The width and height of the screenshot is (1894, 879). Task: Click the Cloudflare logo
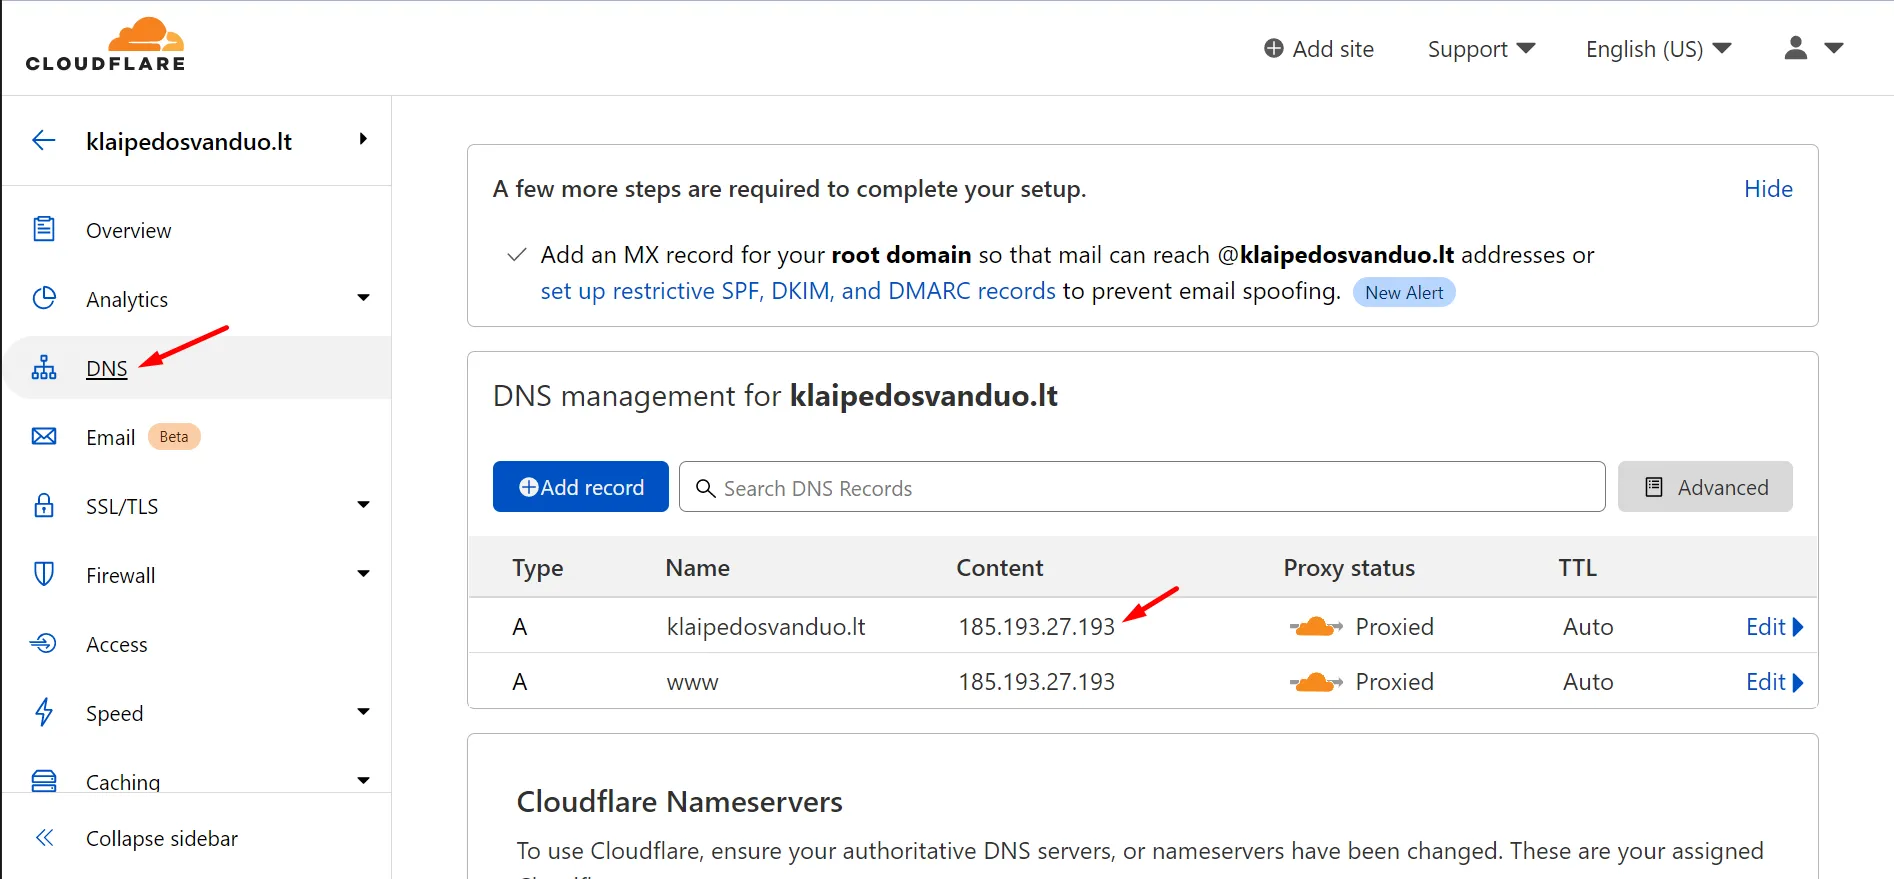tap(105, 45)
